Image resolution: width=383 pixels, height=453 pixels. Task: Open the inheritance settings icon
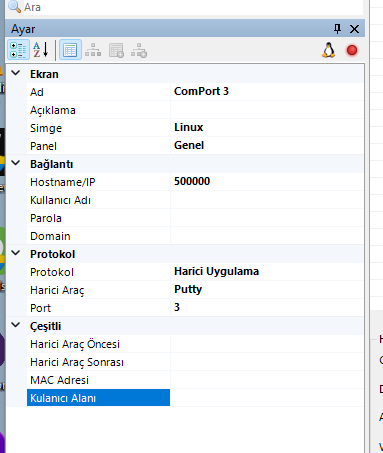[93, 50]
